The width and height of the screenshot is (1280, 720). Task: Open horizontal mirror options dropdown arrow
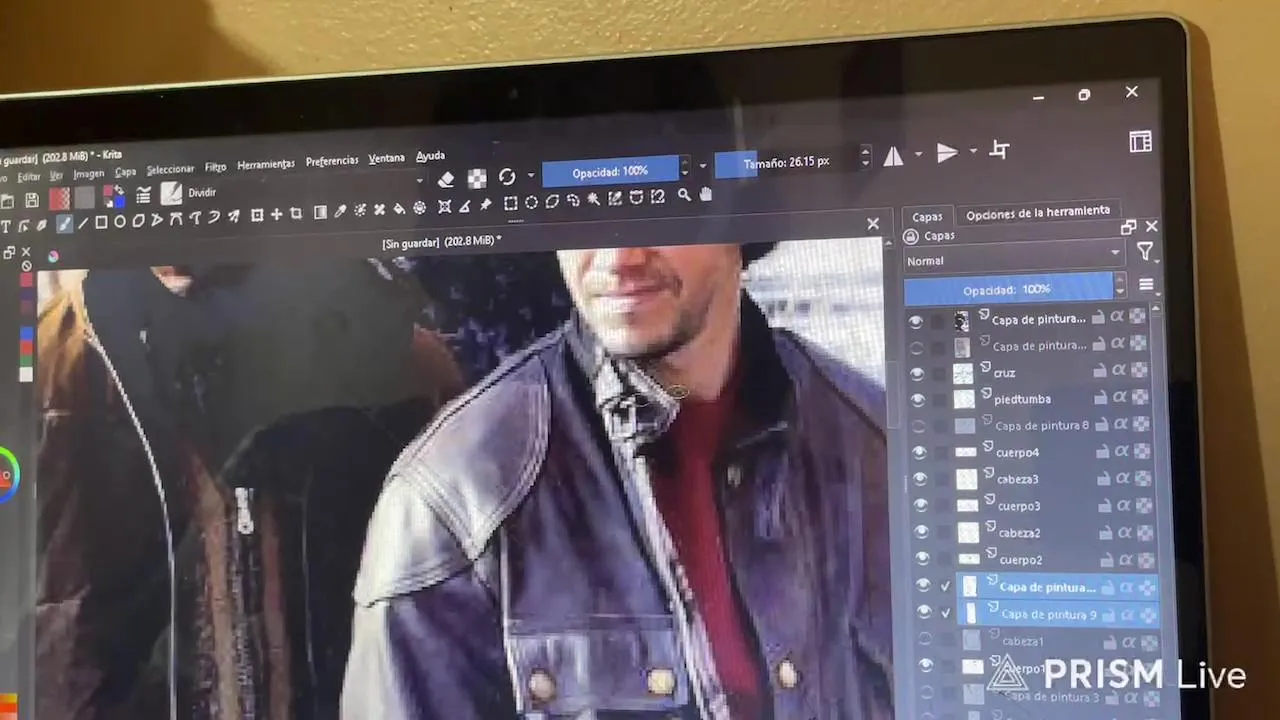918,155
